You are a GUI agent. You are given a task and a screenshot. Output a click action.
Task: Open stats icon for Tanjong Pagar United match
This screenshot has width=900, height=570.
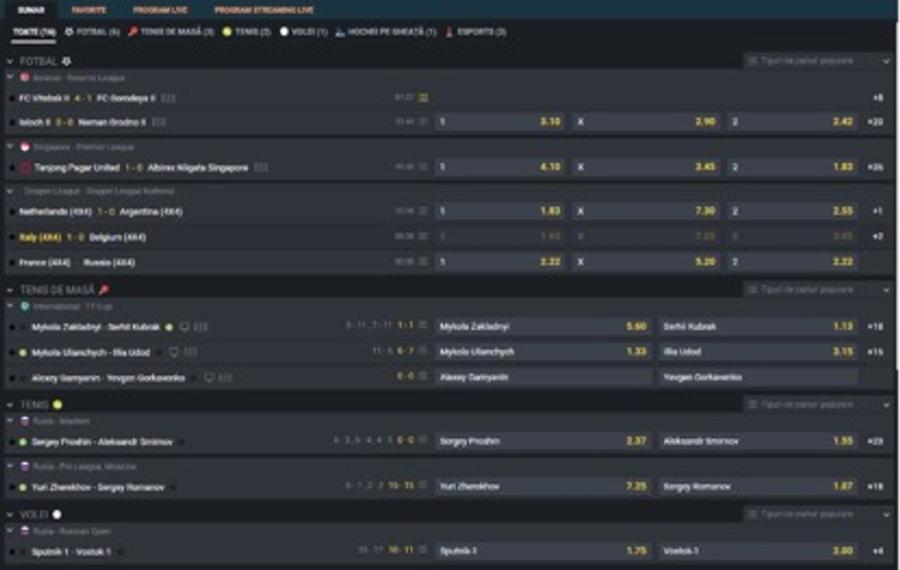tap(261, 168)
